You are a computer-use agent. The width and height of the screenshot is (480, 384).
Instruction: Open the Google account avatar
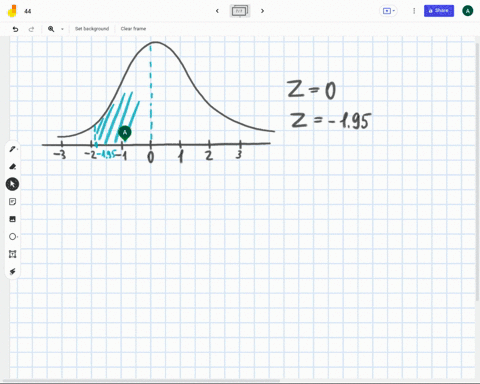[468, 11]
